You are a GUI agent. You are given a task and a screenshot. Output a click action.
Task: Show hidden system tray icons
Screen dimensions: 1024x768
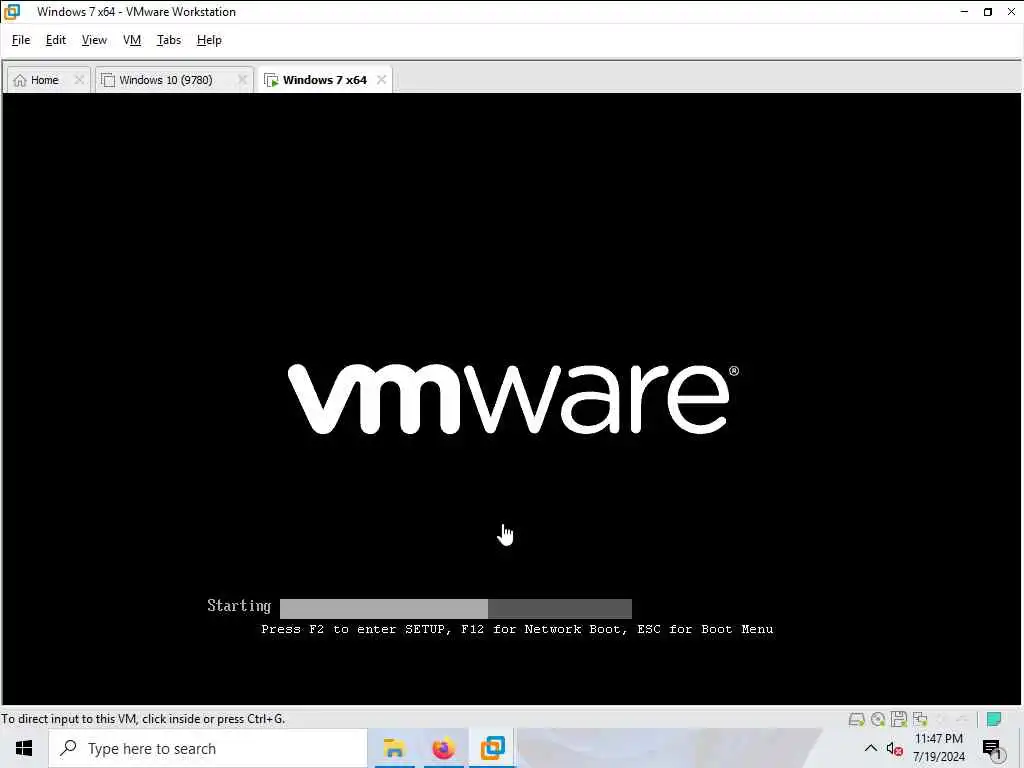(871, 748)
